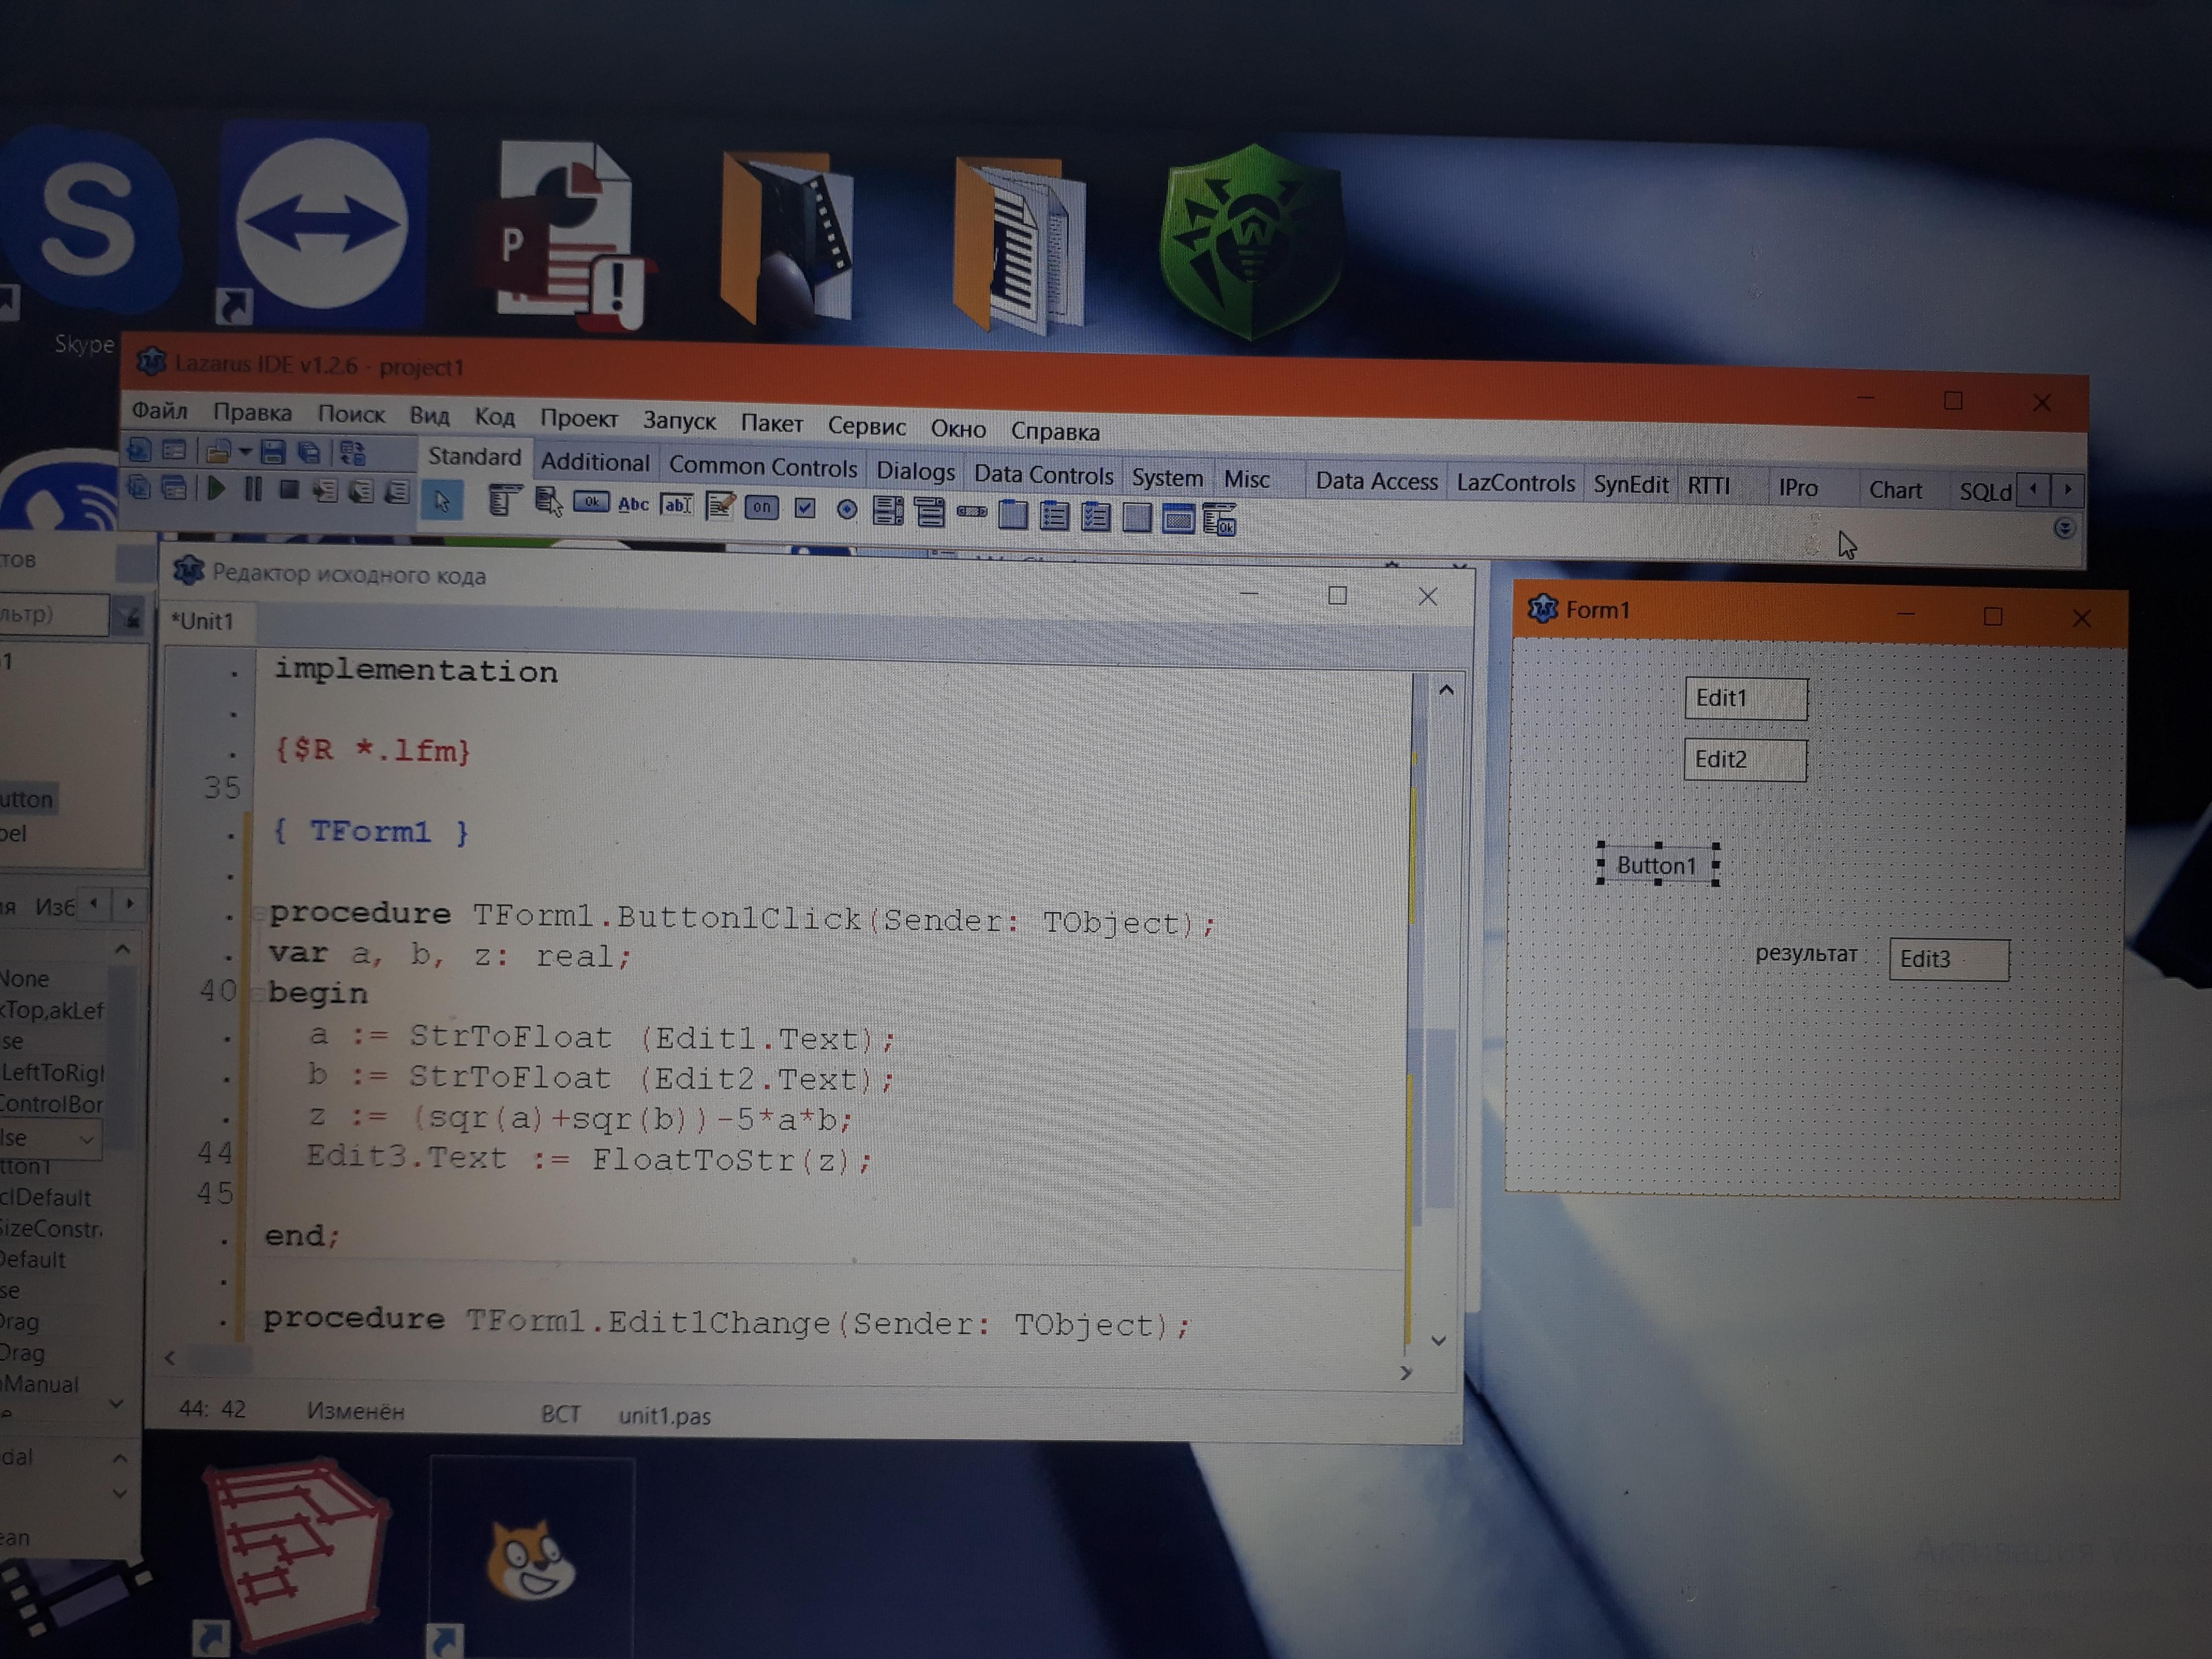Expand the property value combo box in inspector
Viewport: 2212px width, 1659px height.
point(87,1139)
